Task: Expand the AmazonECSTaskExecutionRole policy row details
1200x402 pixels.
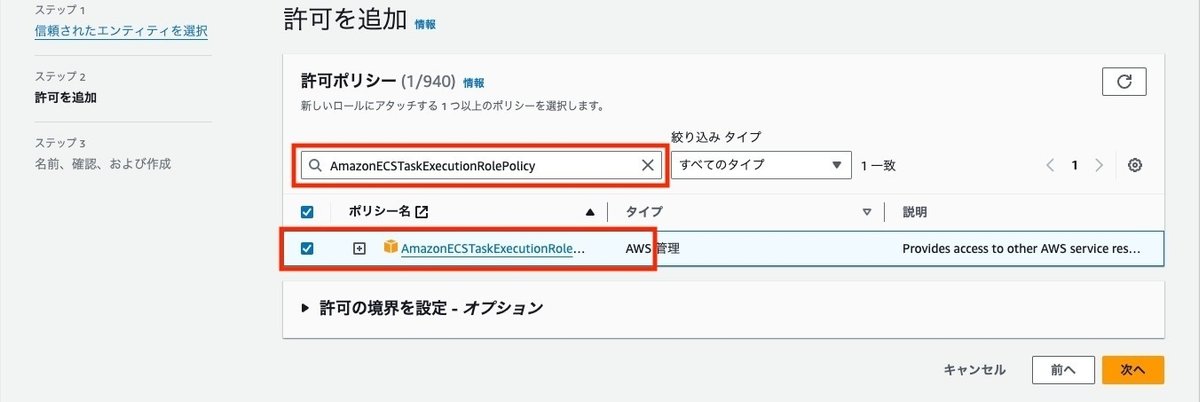Action: click(359, 248)
